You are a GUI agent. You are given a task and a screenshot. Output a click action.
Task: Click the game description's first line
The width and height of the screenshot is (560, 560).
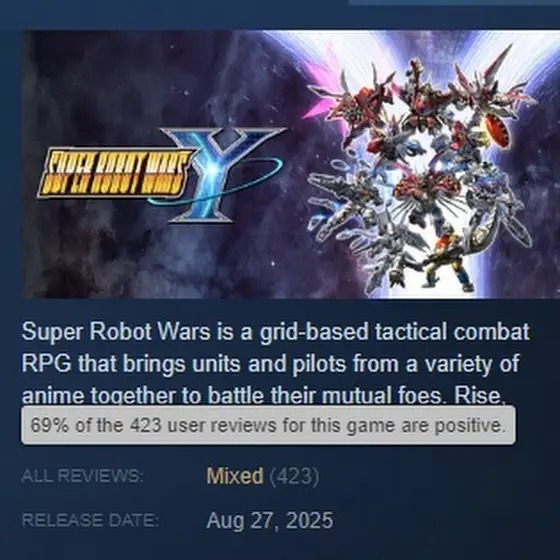coord(275,332)
